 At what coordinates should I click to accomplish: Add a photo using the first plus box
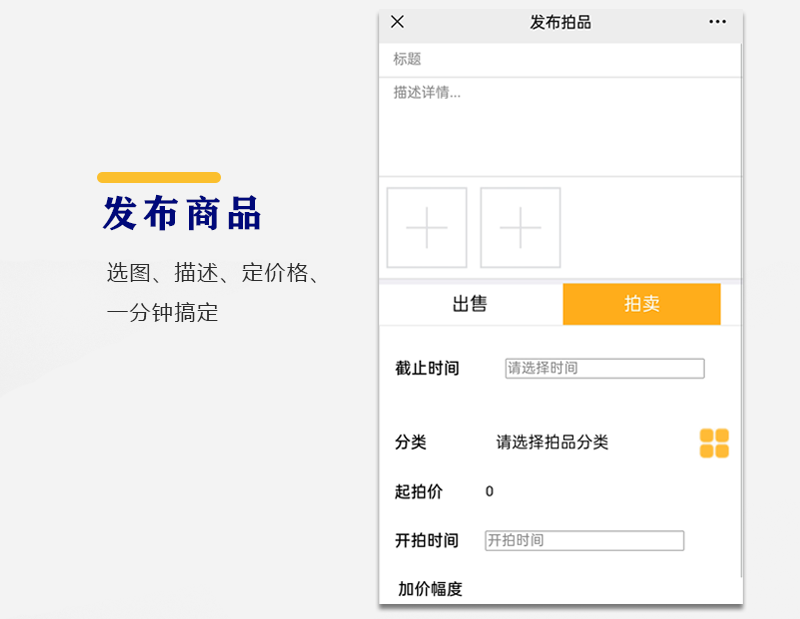click(427, 228)
